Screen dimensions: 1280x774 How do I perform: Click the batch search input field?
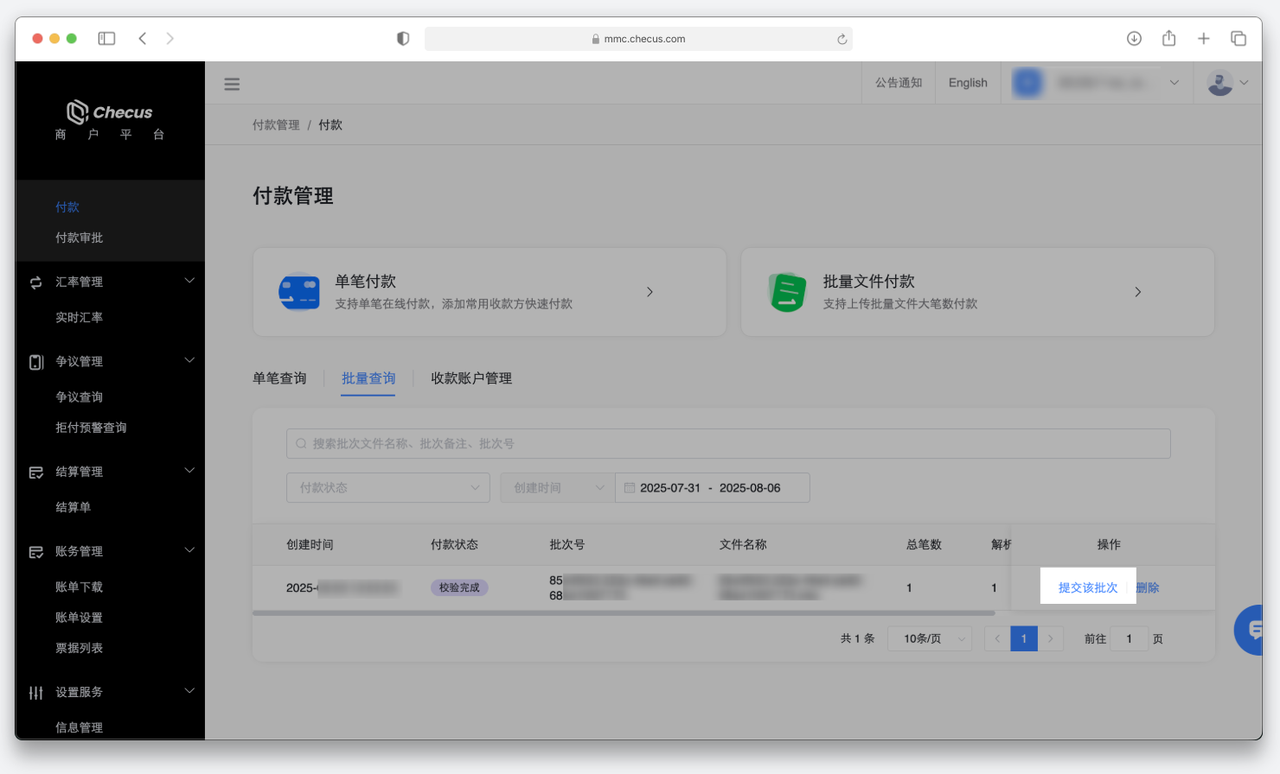tap(728, 444)
